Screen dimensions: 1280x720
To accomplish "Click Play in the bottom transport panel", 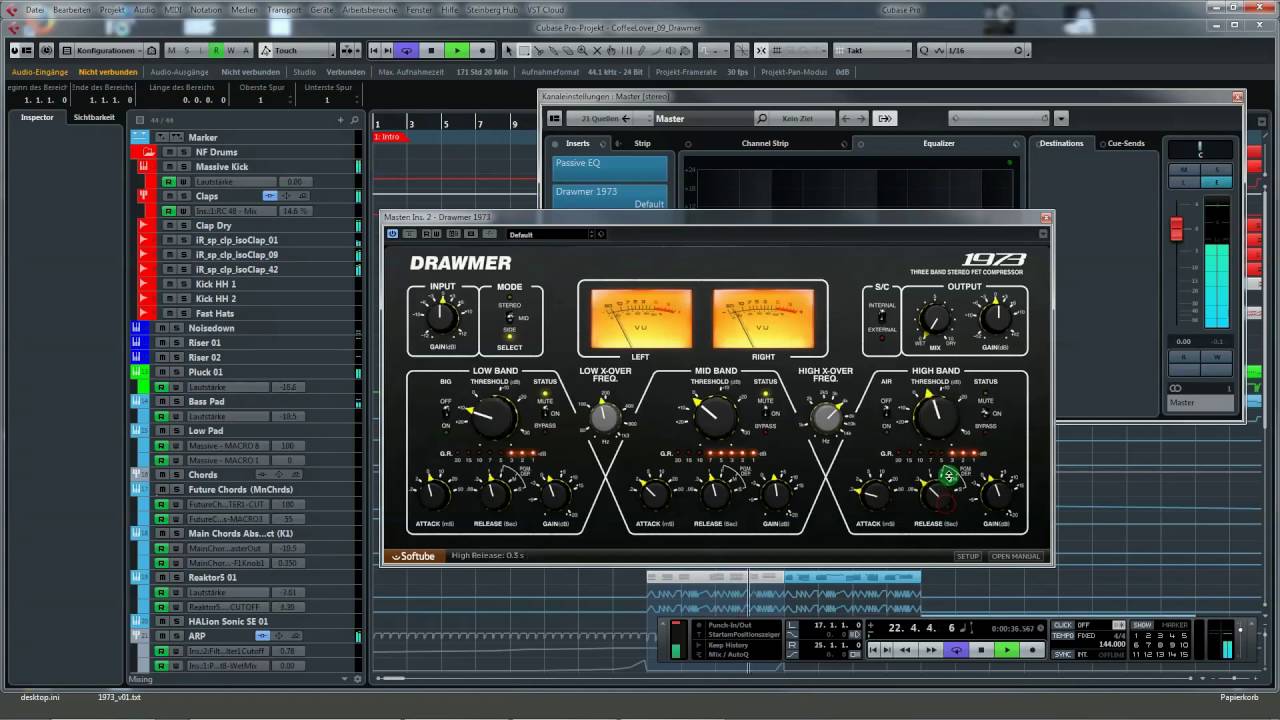I will (1007, 650).
